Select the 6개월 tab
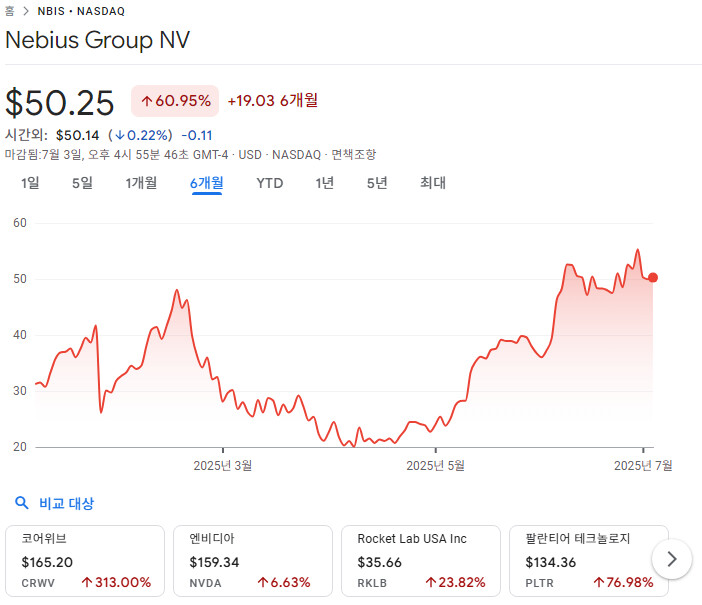The height and width of the screenshot is (605, 702). pyautogui.click(x=206, y=183)
